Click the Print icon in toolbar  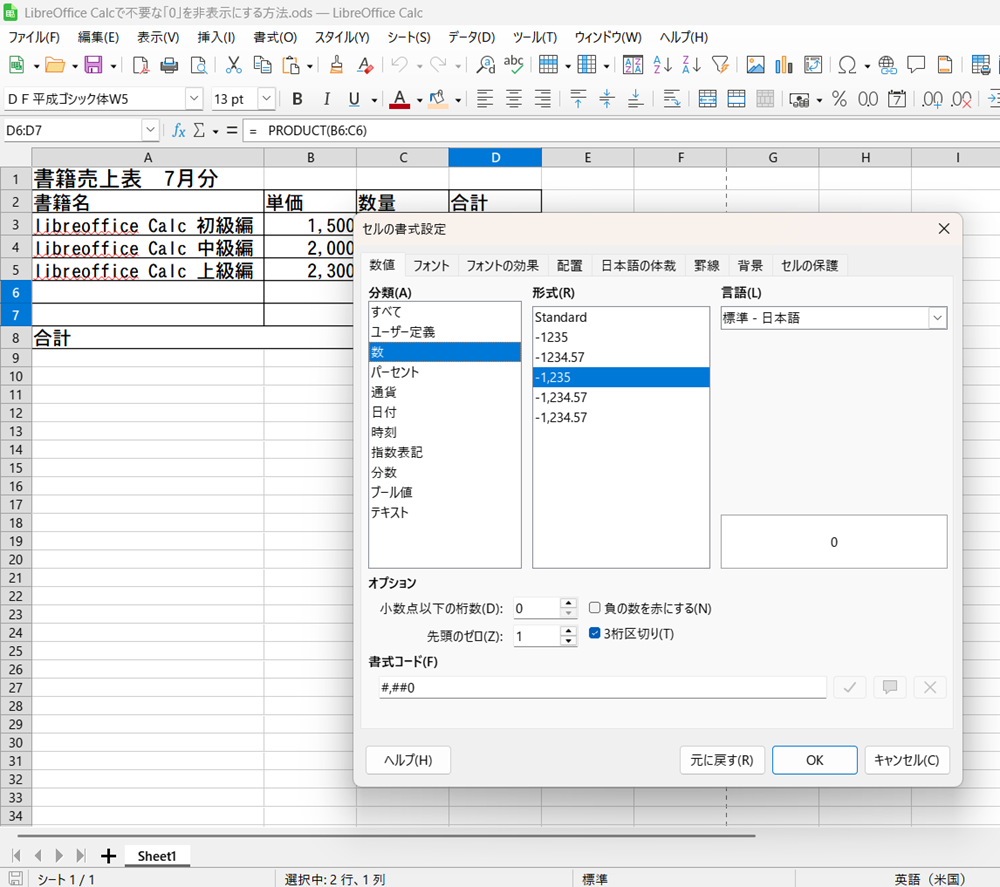tap(169, 65)
